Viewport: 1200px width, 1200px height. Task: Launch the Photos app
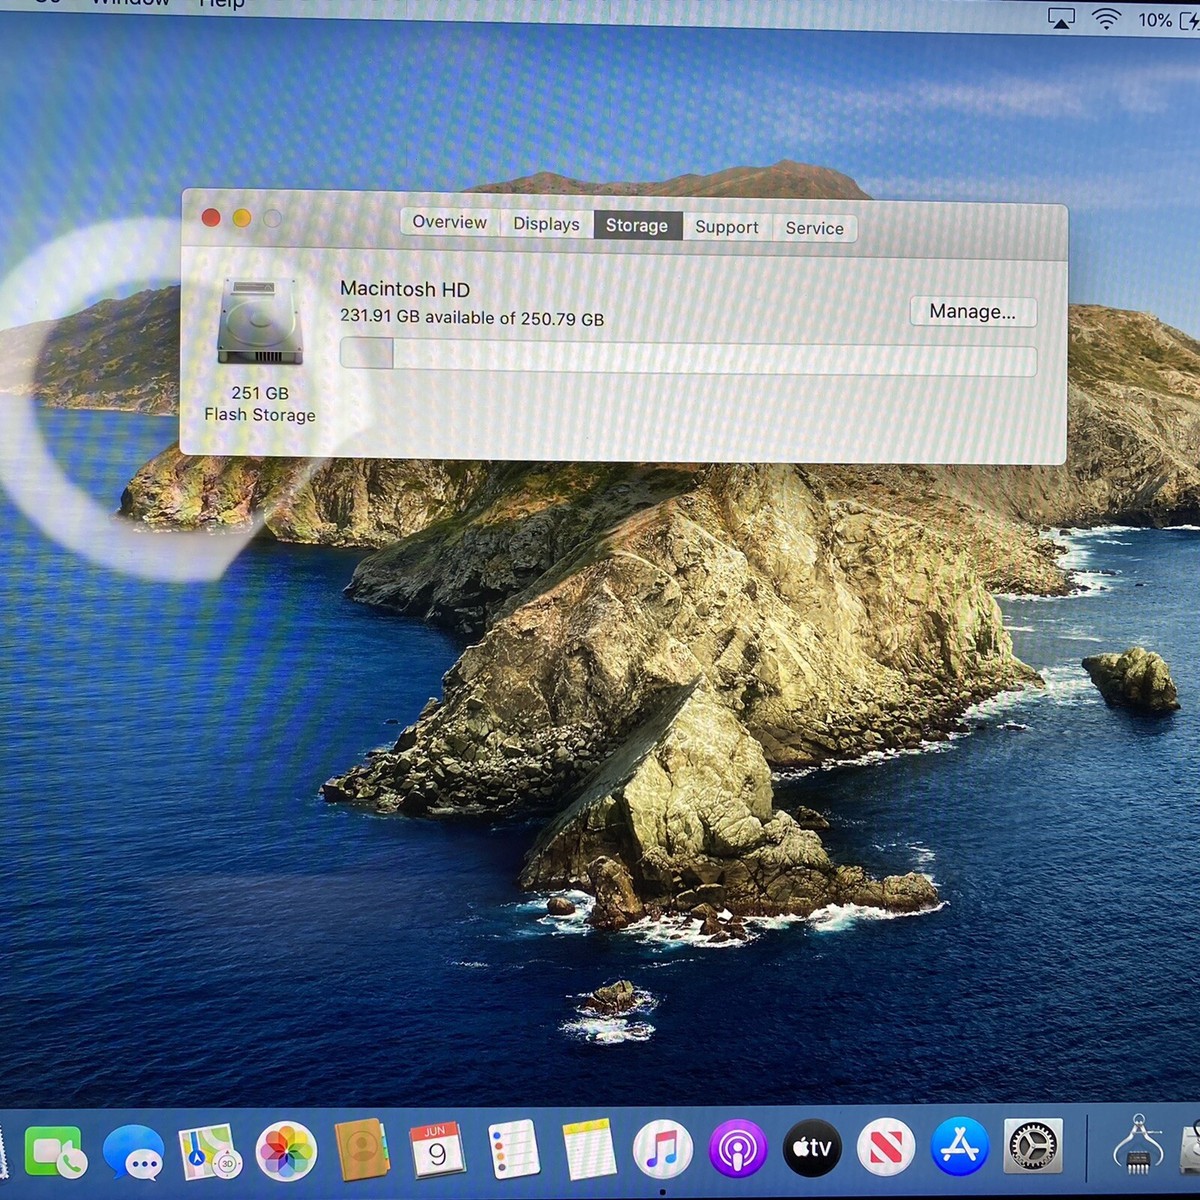click(286, 1152)
